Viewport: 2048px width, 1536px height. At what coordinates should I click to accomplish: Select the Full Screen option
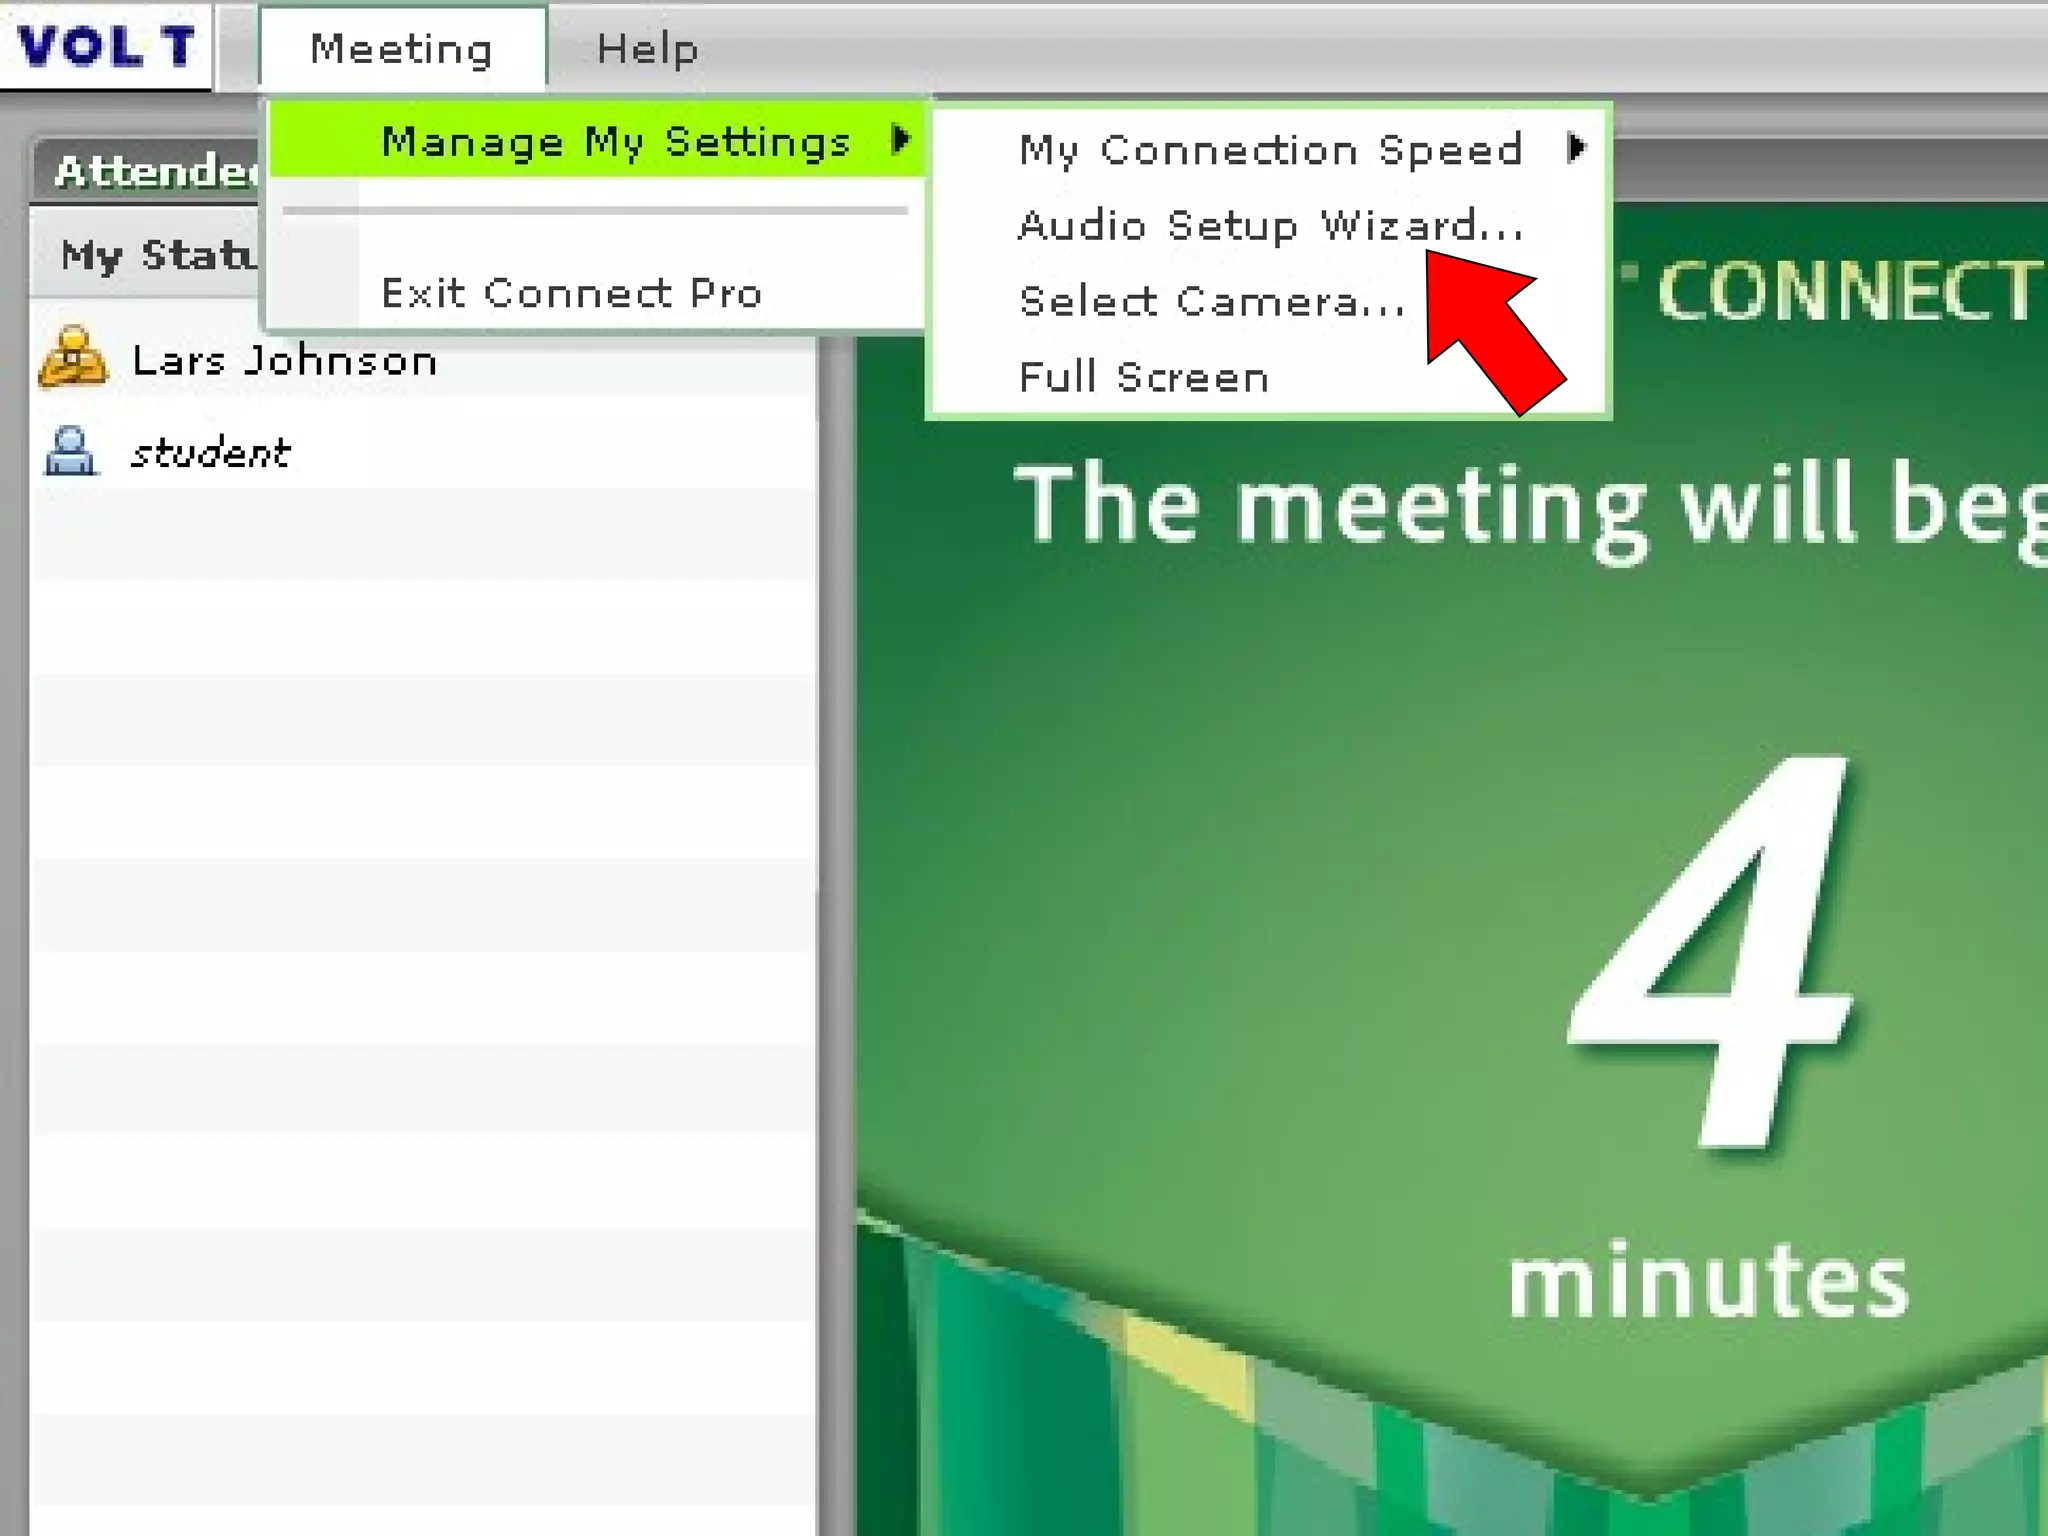click(x=1144, y=377)
